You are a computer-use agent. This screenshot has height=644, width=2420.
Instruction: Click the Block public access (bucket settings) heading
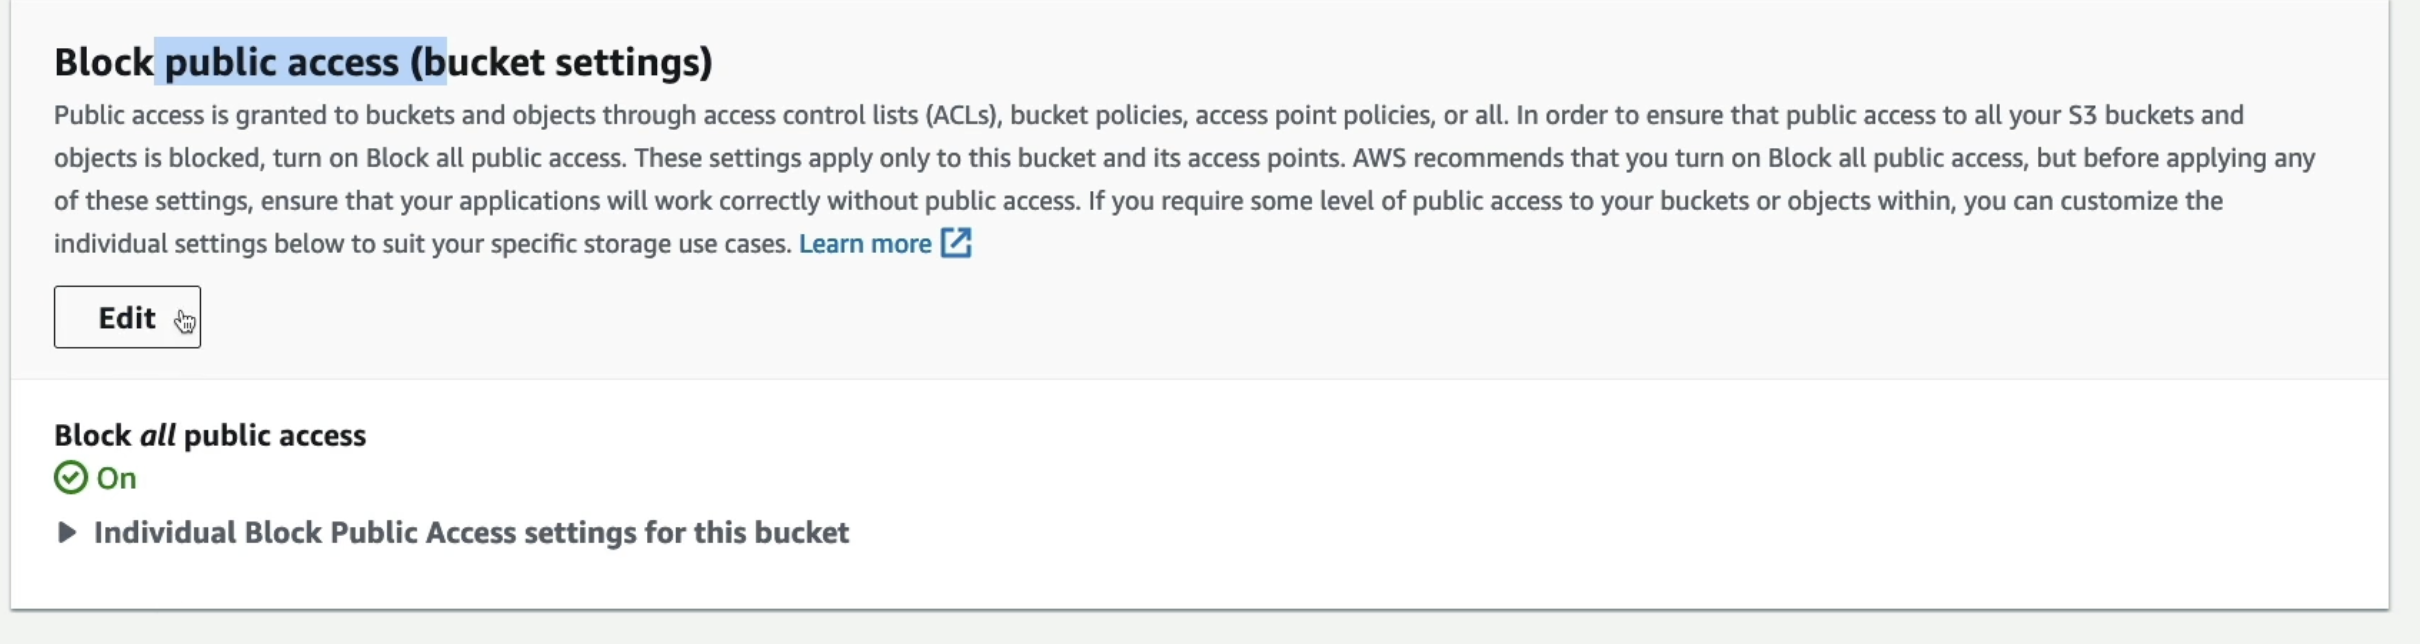tap(383, 62)
